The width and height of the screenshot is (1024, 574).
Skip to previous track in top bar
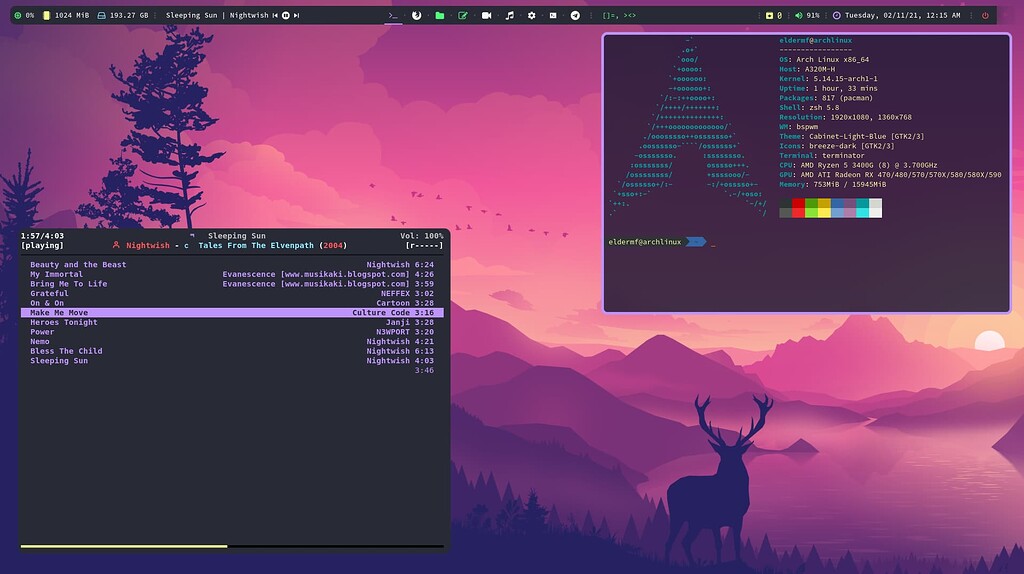coord(275,15)
